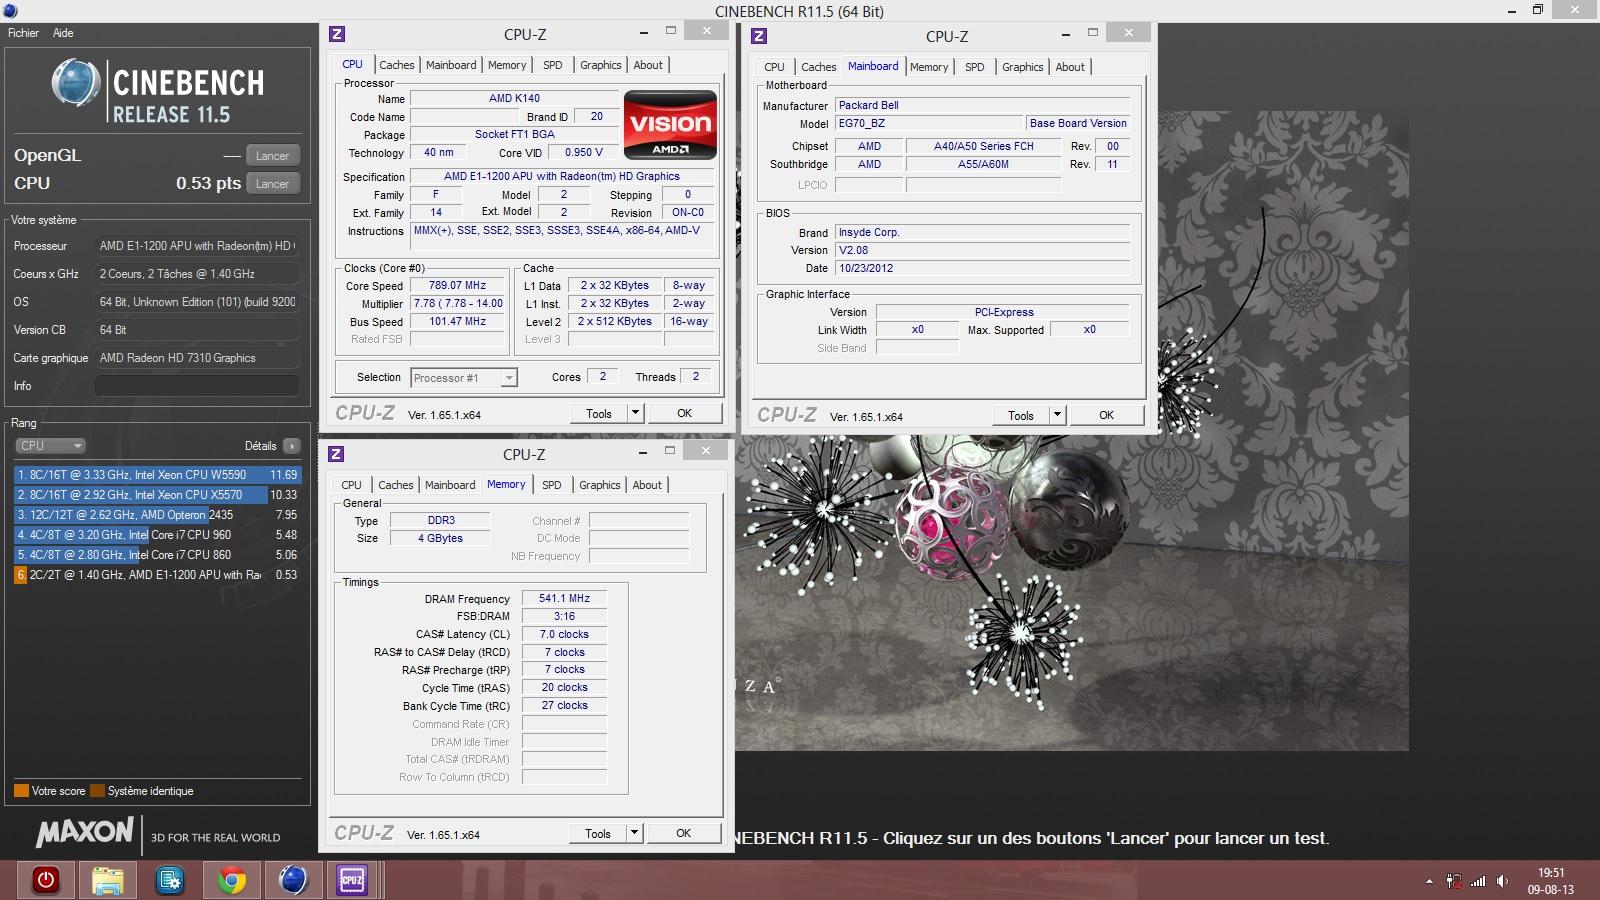Show hidden tray icons arrow
The height and width of the screenshot is (900, 1600).
(1429, 881)
